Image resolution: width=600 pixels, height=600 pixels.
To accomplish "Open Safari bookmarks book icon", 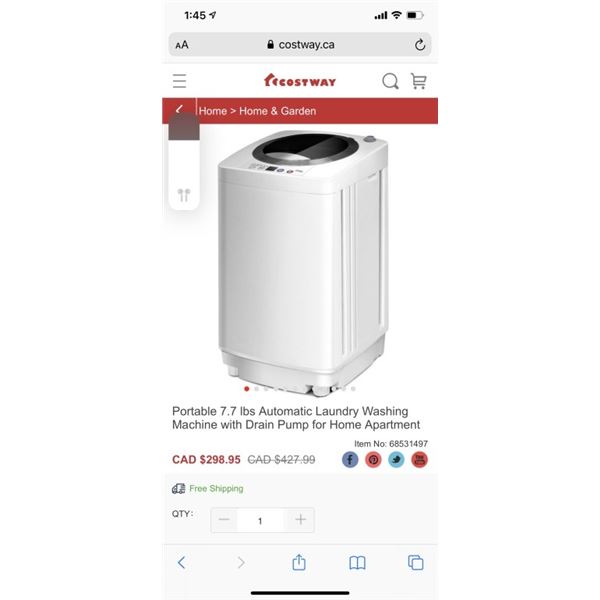I will pyautogui.click(x=357, y=563).
